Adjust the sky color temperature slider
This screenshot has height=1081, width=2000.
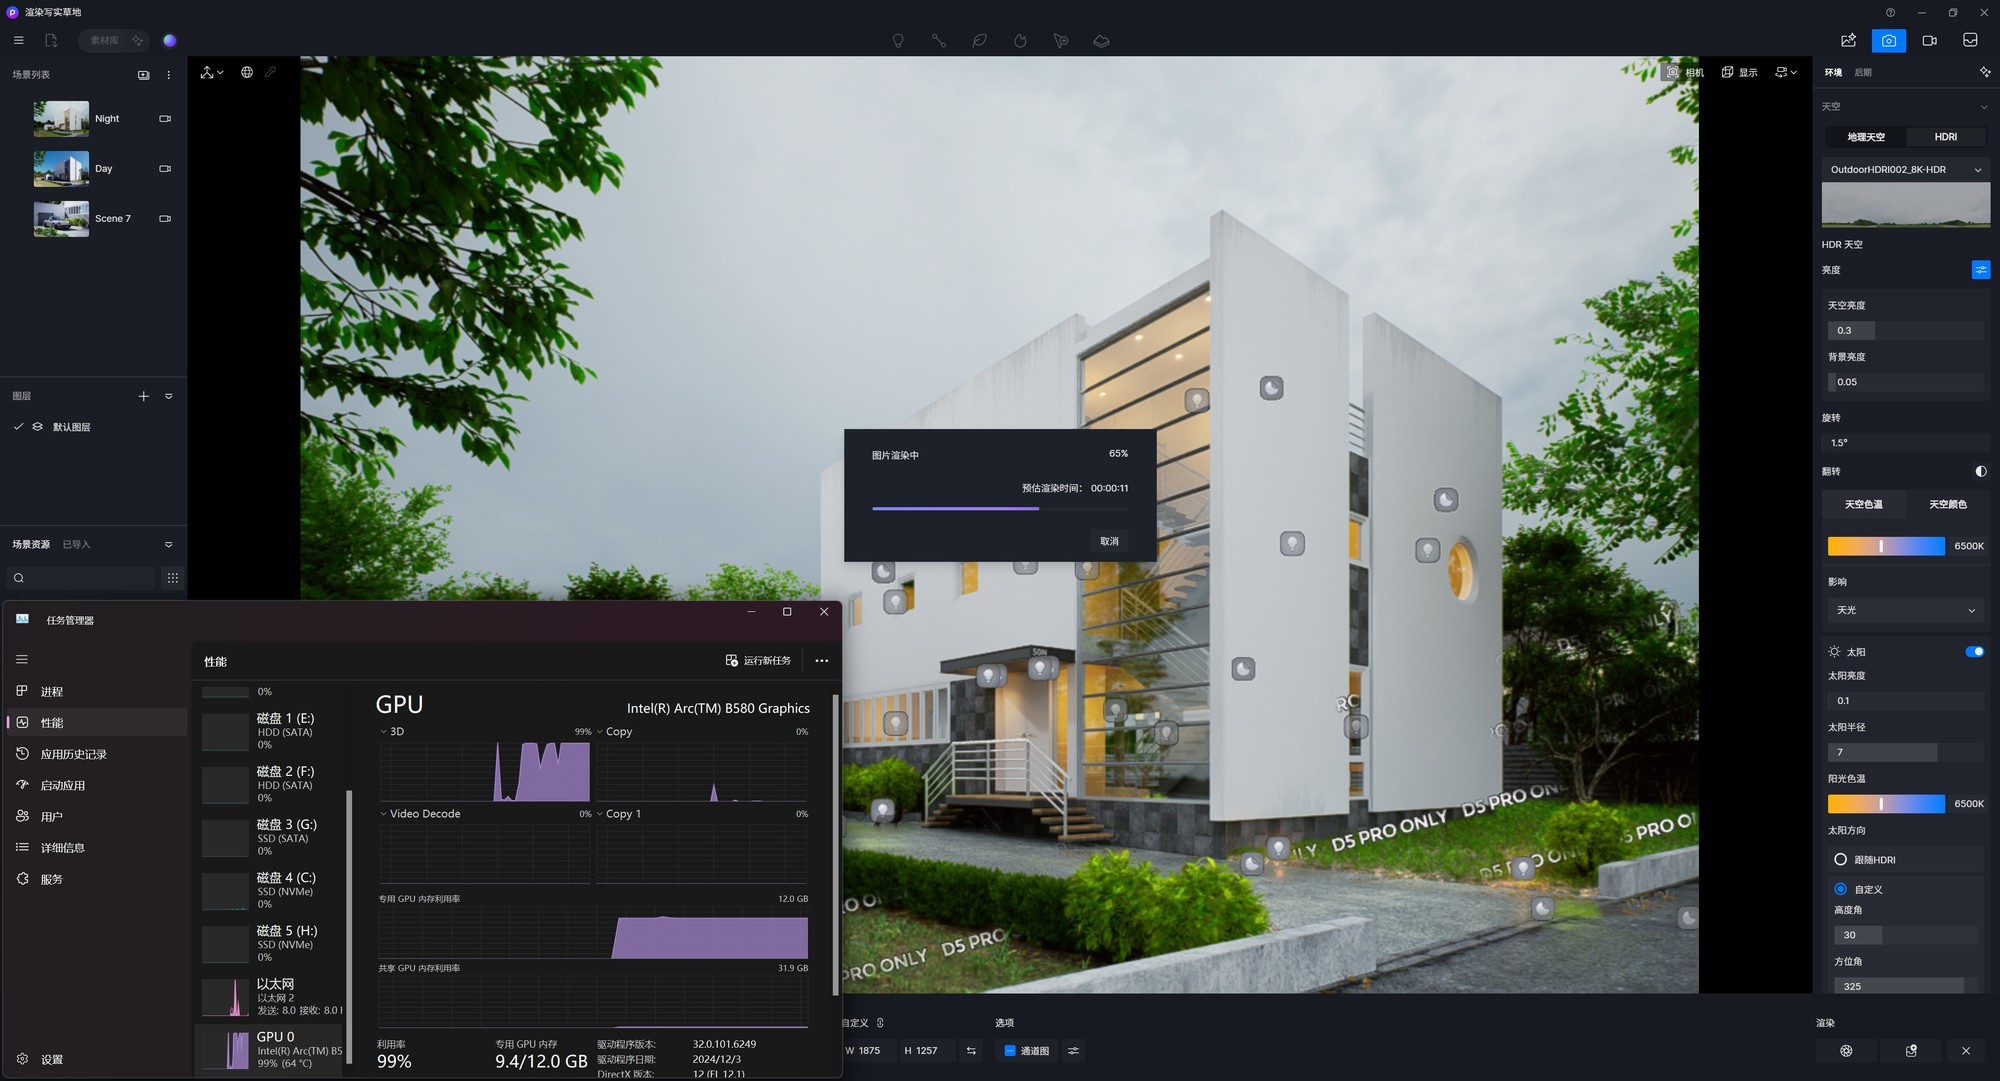coord(1886,546)
